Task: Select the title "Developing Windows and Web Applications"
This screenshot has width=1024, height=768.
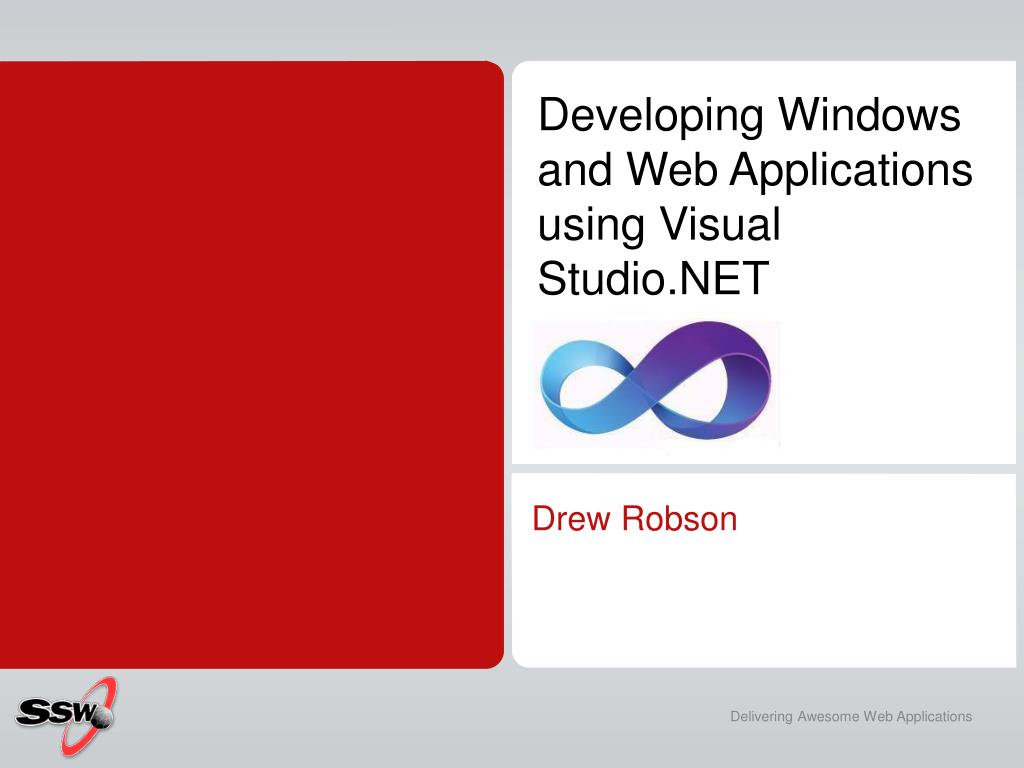Action: tap(755, 142)
